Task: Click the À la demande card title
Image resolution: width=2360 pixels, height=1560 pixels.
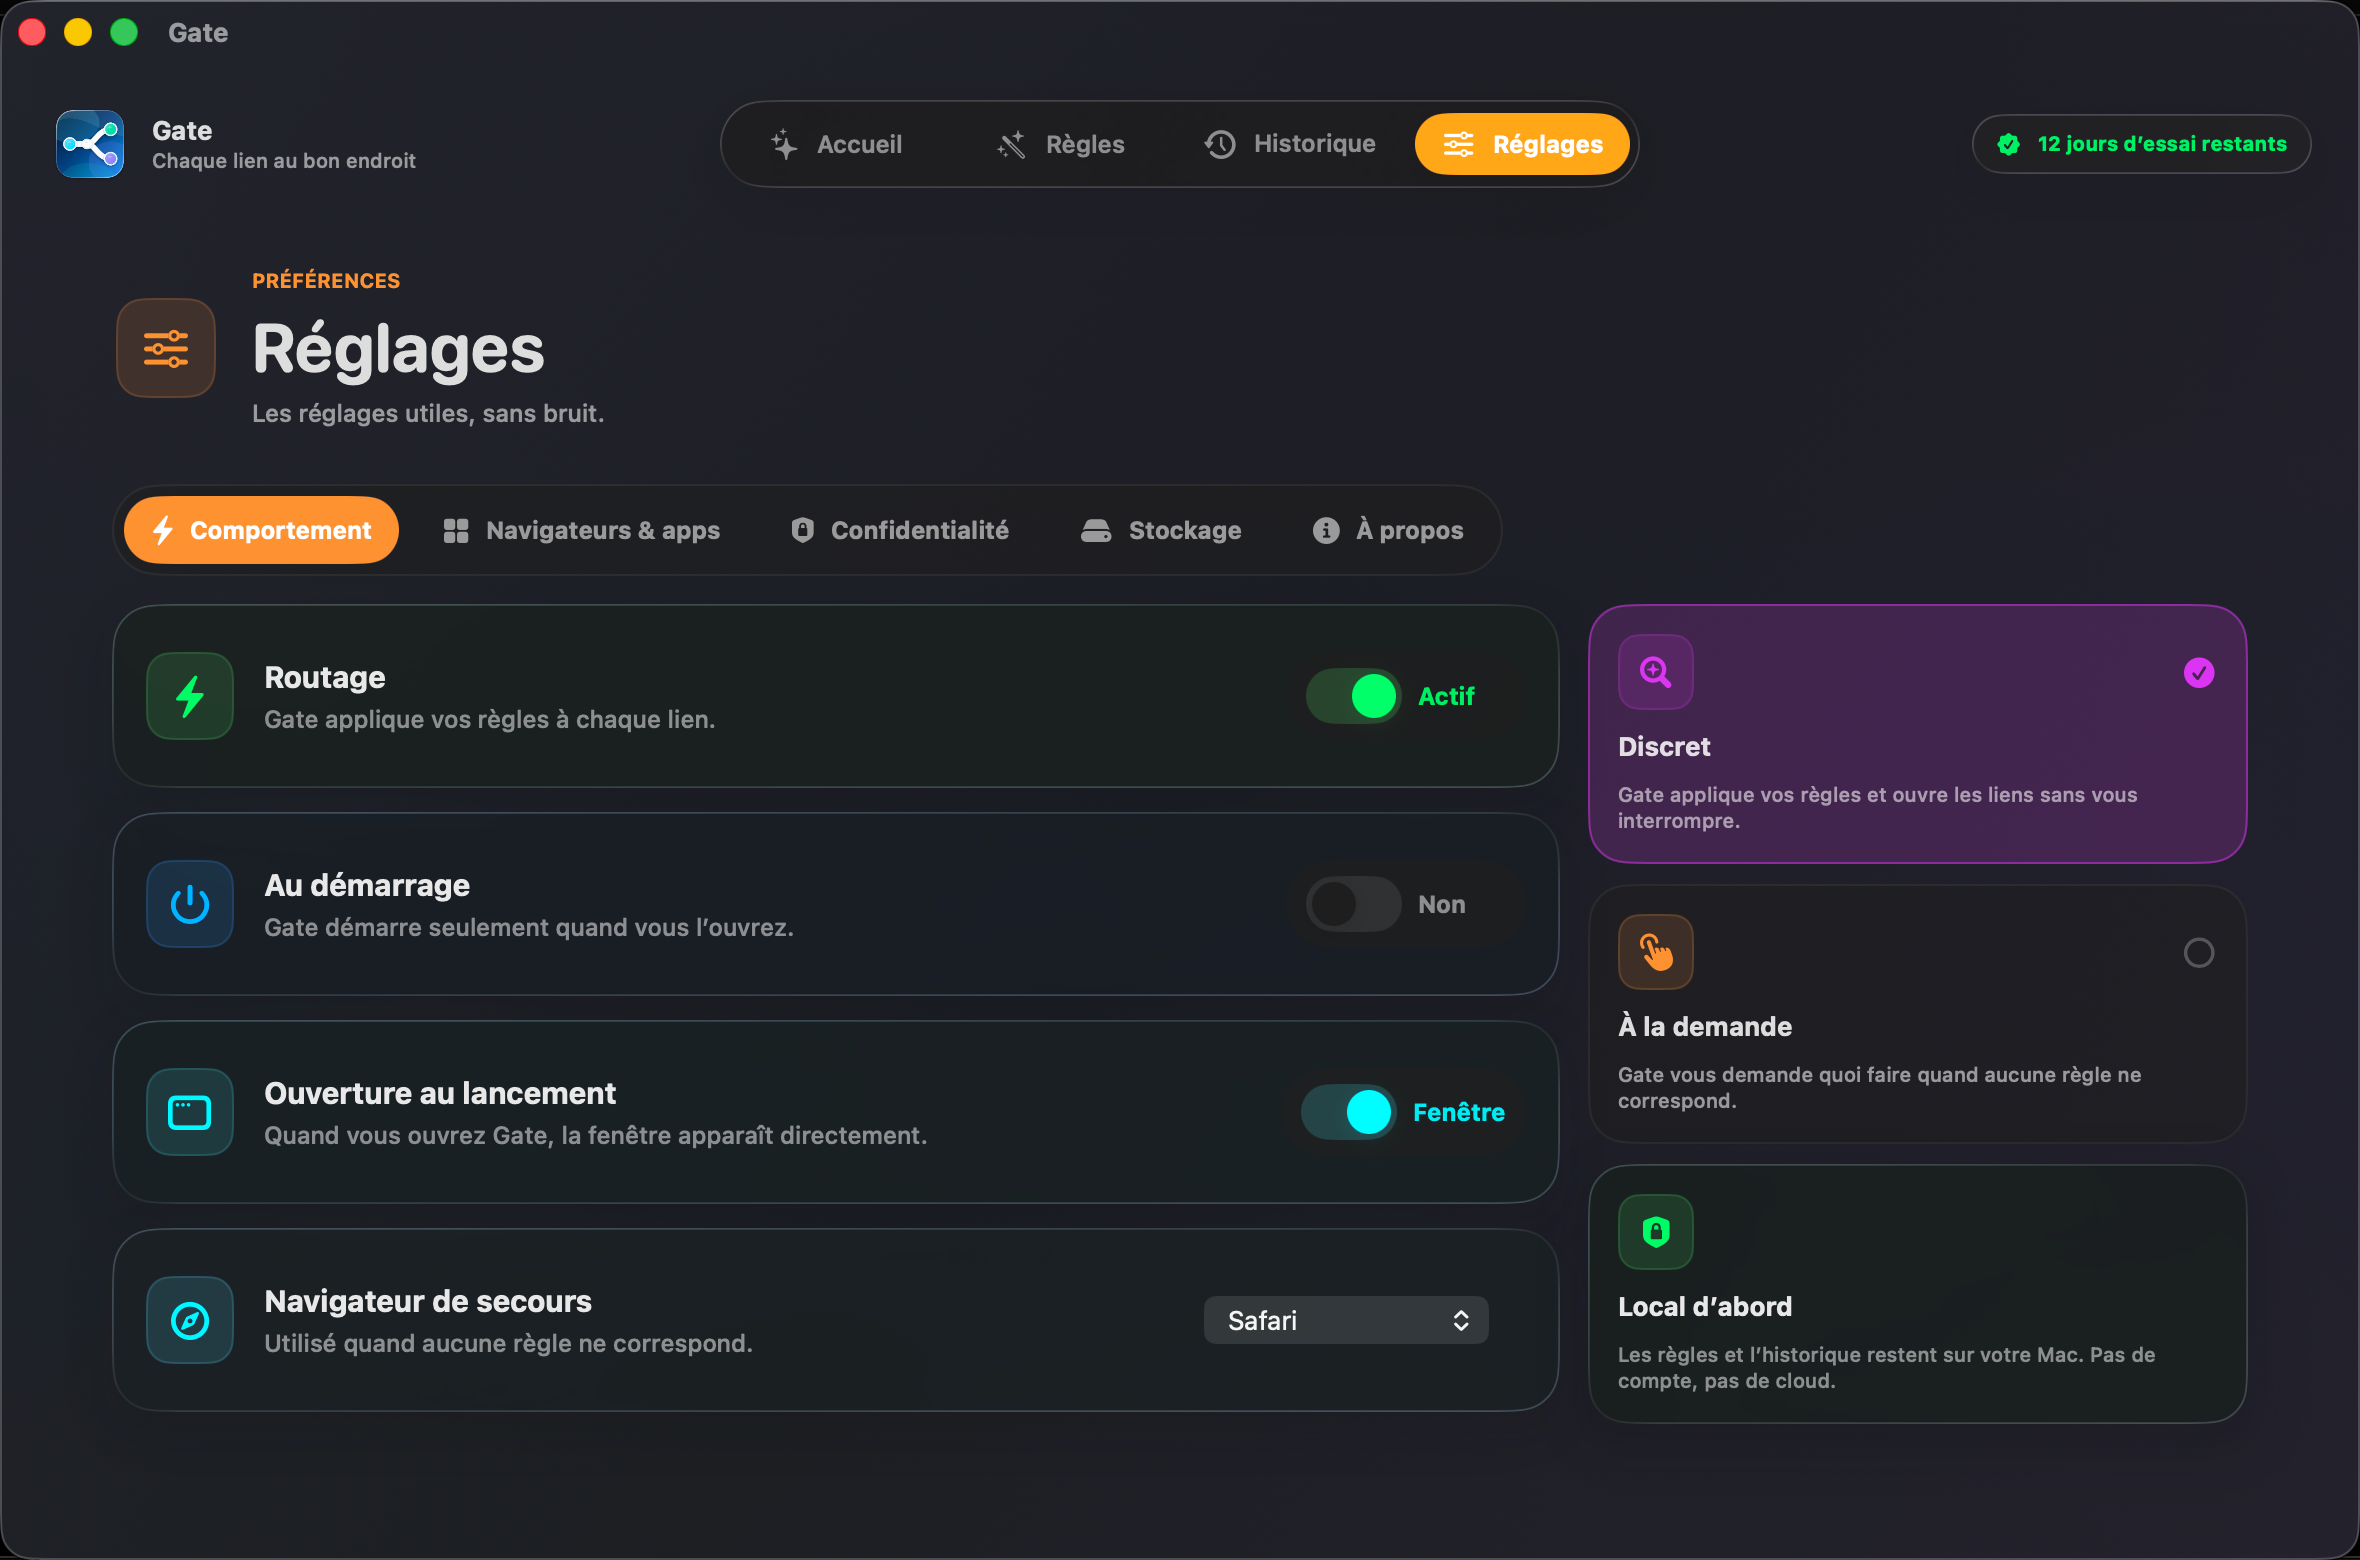Action: pos(1705,1026)
